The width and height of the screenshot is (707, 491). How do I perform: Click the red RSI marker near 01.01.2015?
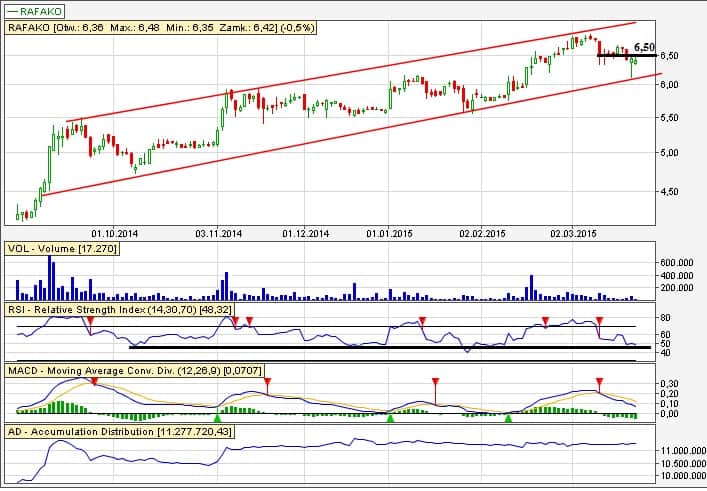(x=422, y=320)
